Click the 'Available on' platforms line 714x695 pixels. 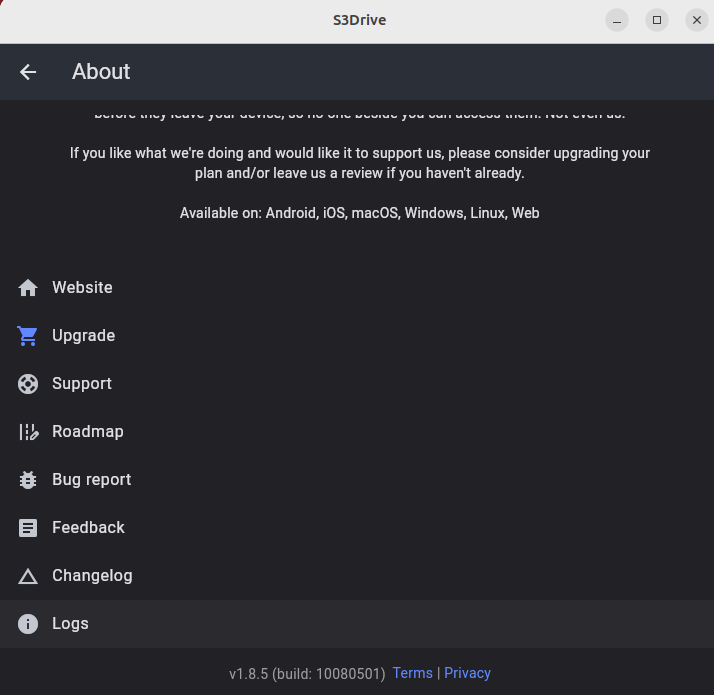(x=359, y=213)
